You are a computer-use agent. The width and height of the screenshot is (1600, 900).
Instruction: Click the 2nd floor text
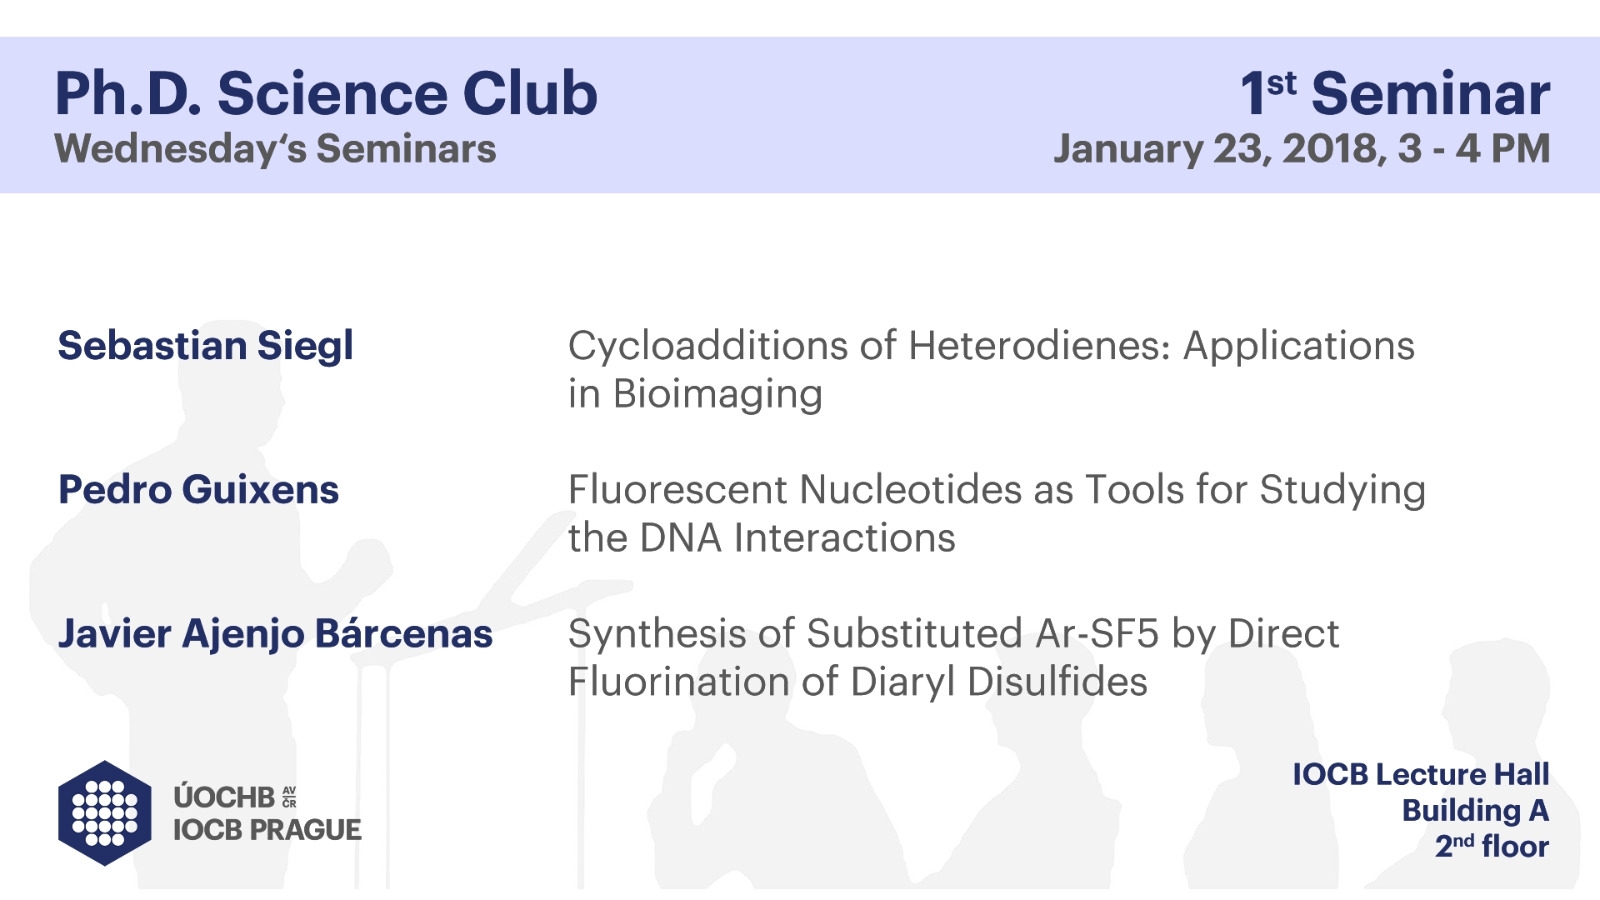(x=1492, y=846)
